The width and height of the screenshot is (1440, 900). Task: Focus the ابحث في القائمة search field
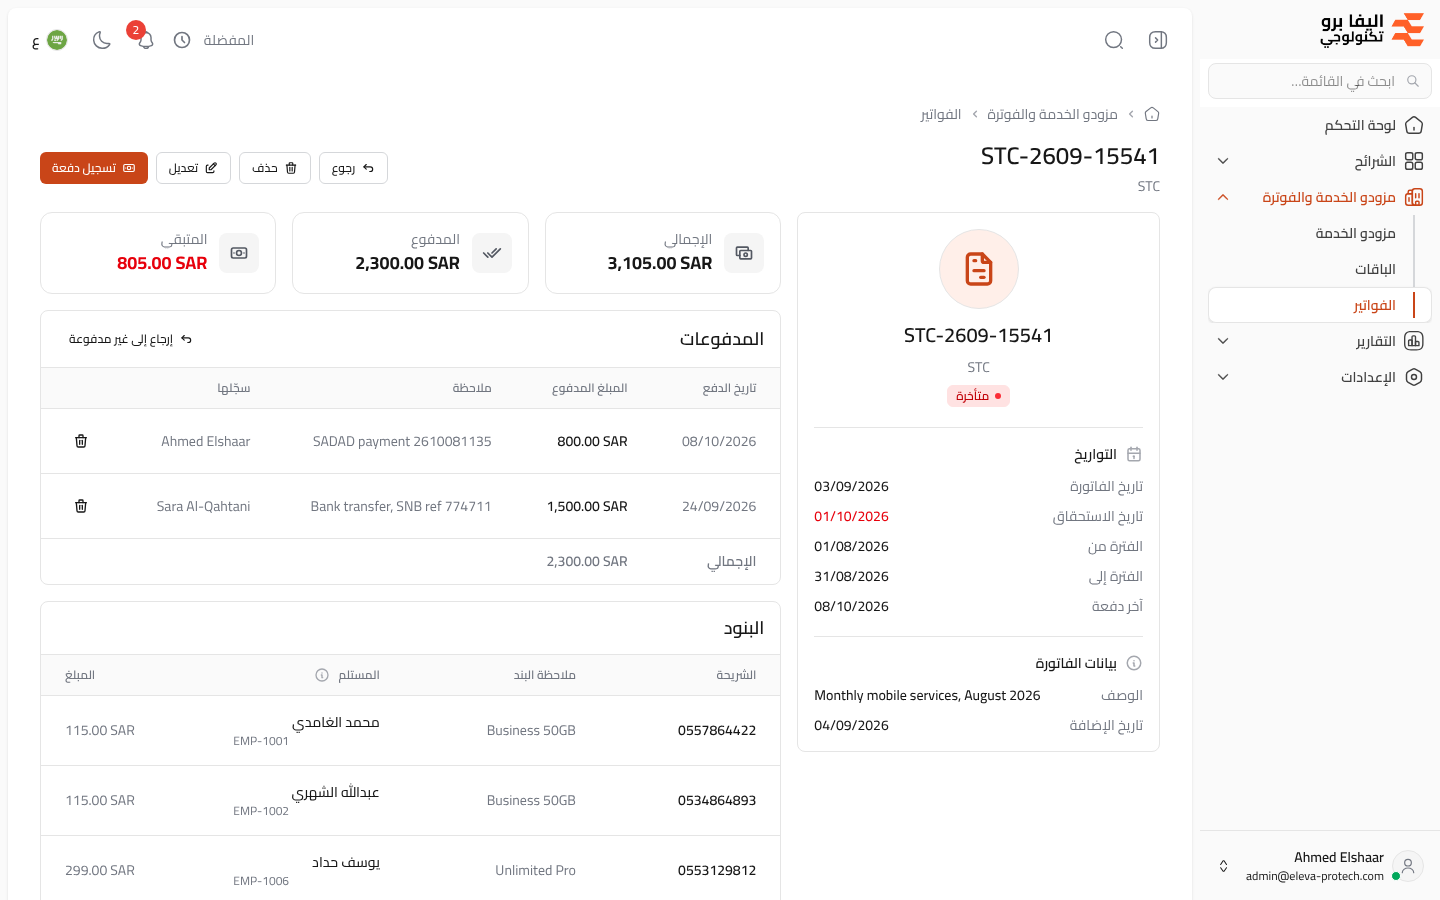1320,81
